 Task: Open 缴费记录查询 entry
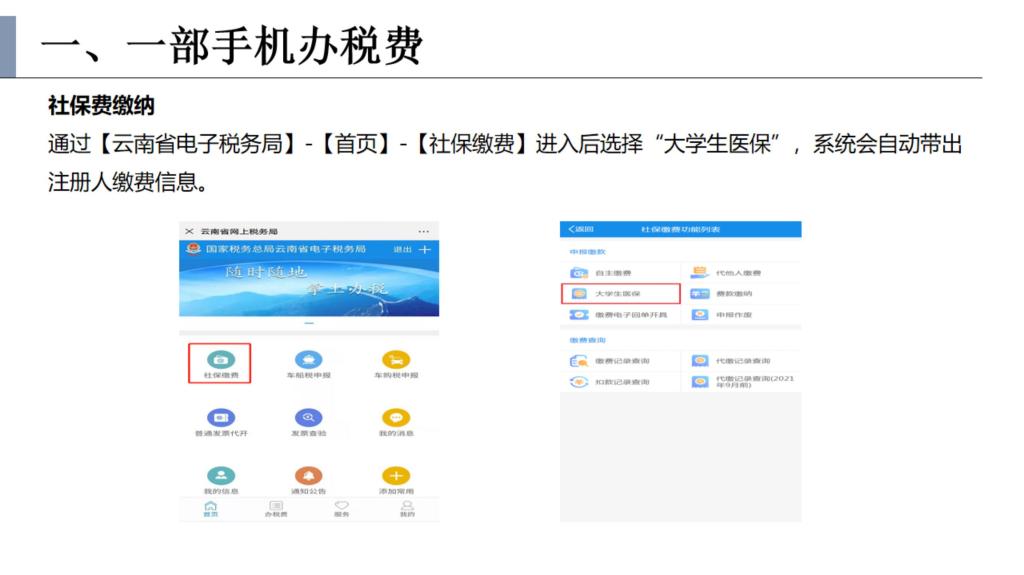pyautogui.click(x=620, y=361)
